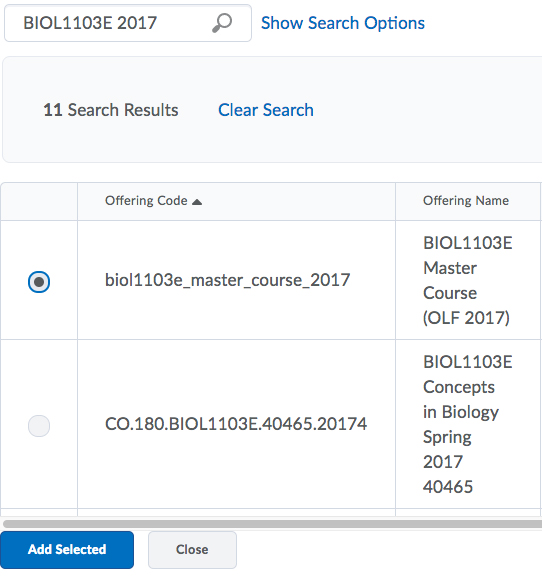Click the horizontal scrollbar under the table
Viewport: 542px width, 576px height.
click(272, 524)
